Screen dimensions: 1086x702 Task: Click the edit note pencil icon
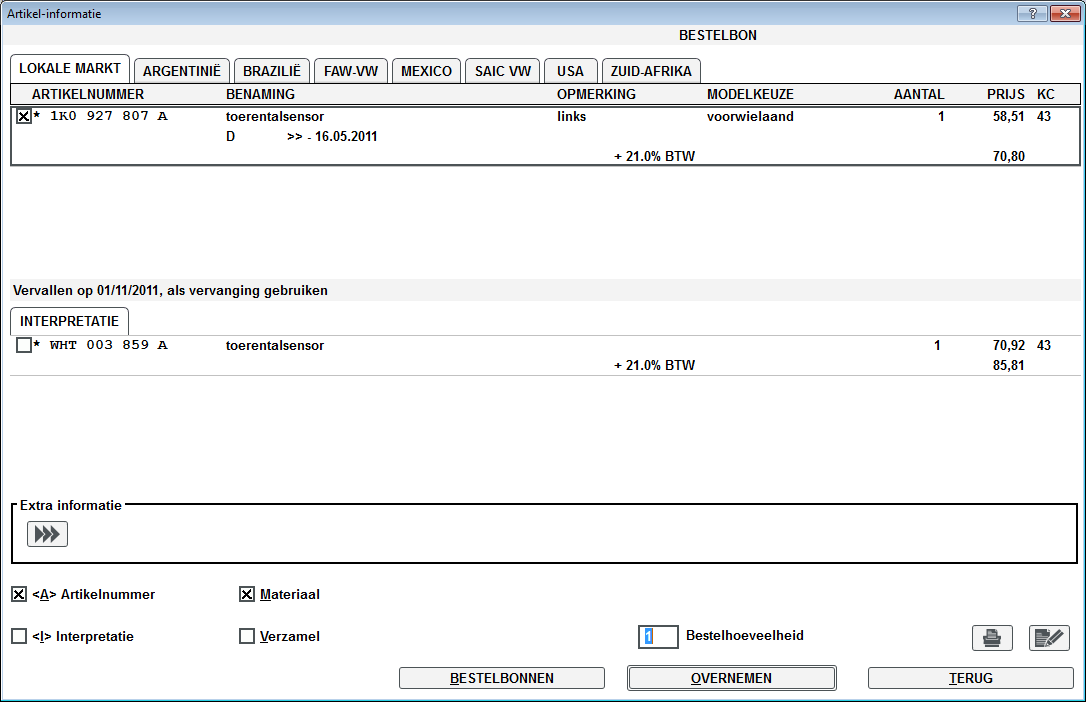[1049, 637]
